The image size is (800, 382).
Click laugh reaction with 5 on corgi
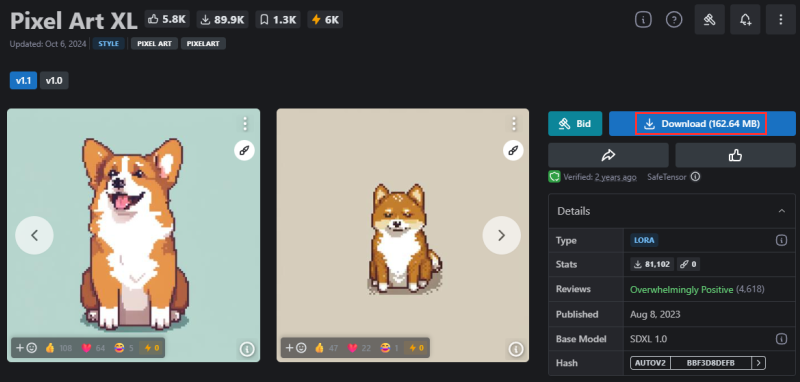[124, 348]
